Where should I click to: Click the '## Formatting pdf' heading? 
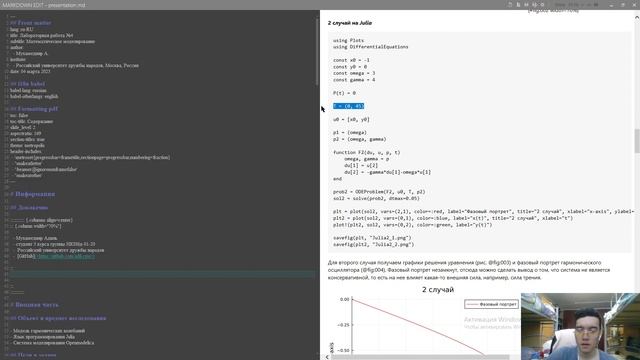click(34, 109)
